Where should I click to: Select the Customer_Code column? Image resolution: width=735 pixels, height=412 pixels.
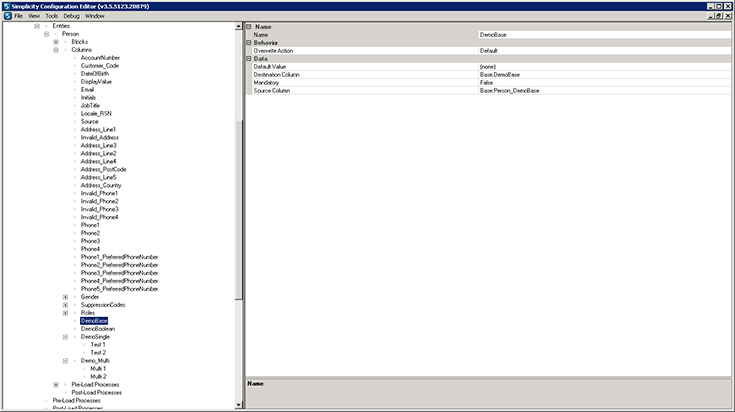point(100,66)
